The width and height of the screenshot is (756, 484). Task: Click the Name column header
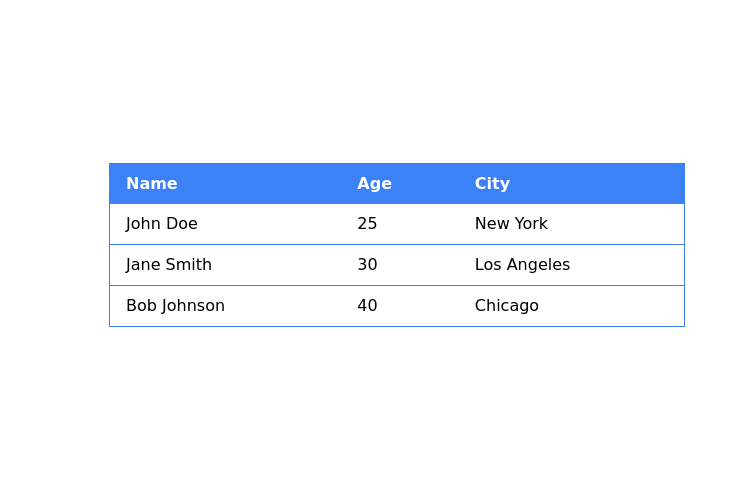pos(151,184)
